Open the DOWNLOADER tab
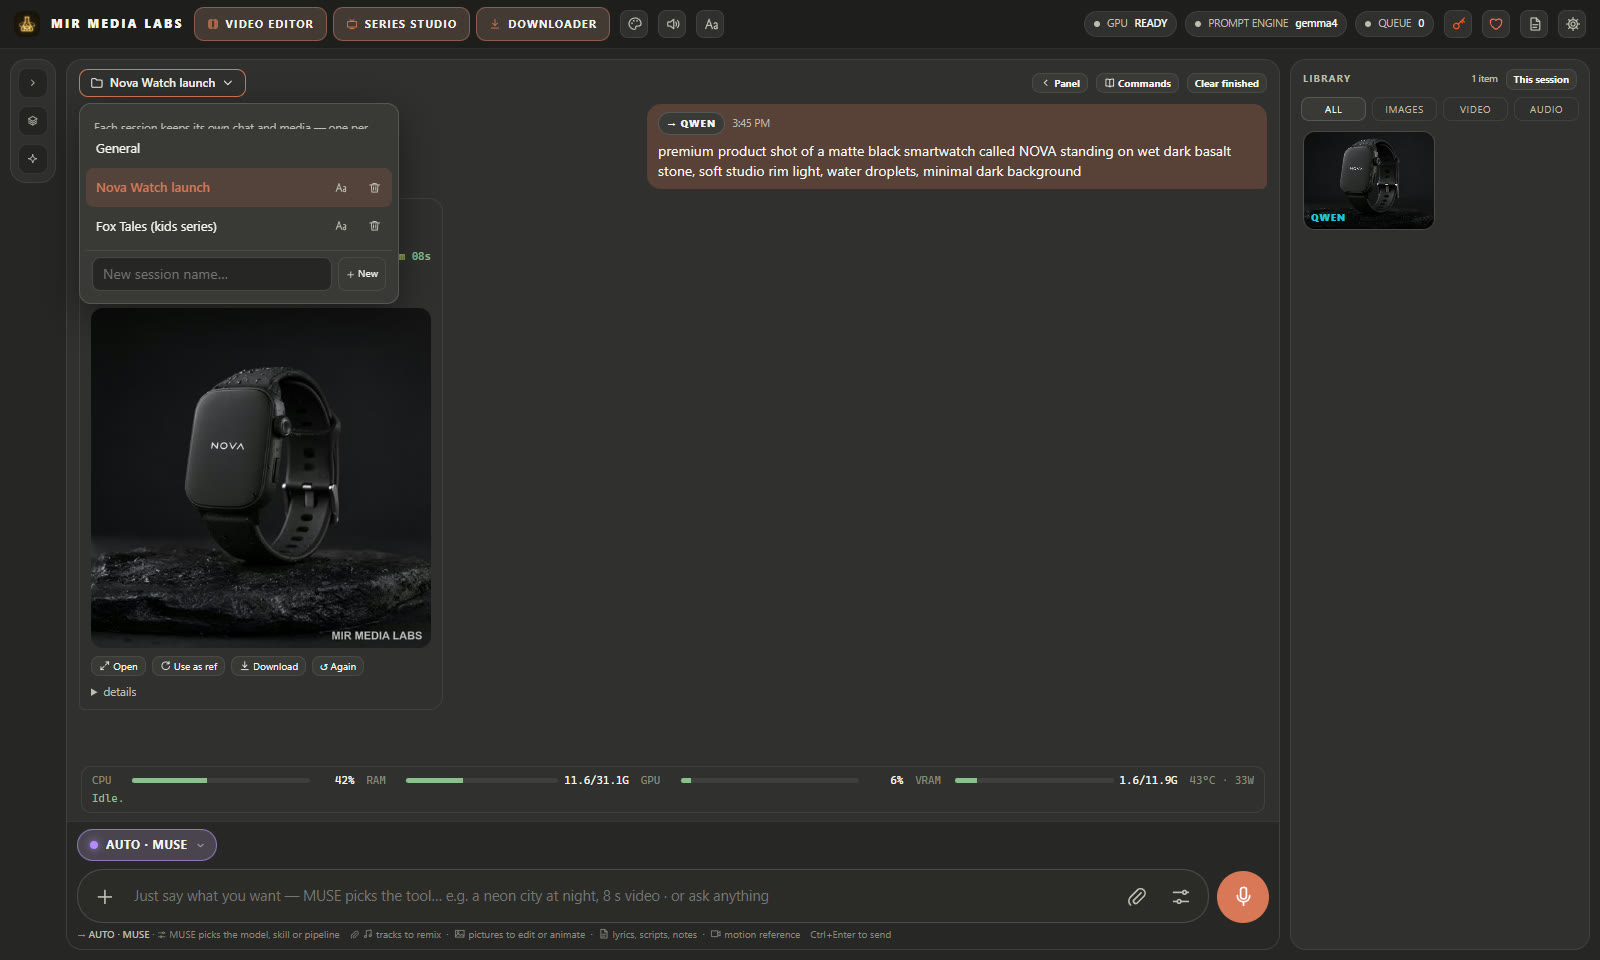This screenshot has height=960, width=1600. pyautogui.click(x=543, y=24)
